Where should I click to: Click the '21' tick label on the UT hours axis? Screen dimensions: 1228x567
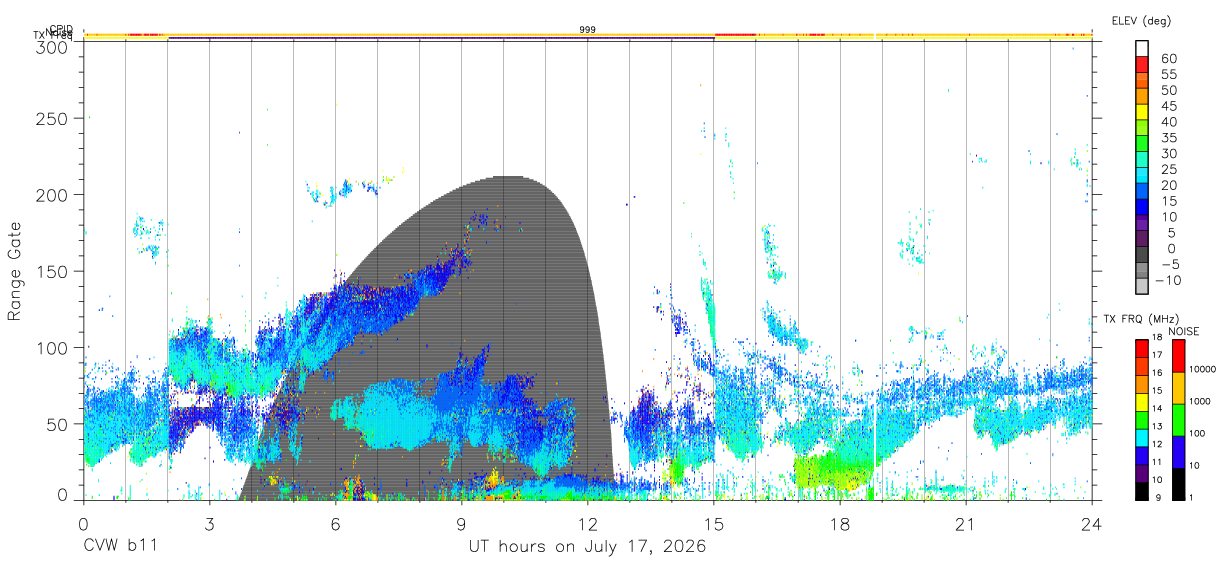pyautogui.click(x=966, y=524)
